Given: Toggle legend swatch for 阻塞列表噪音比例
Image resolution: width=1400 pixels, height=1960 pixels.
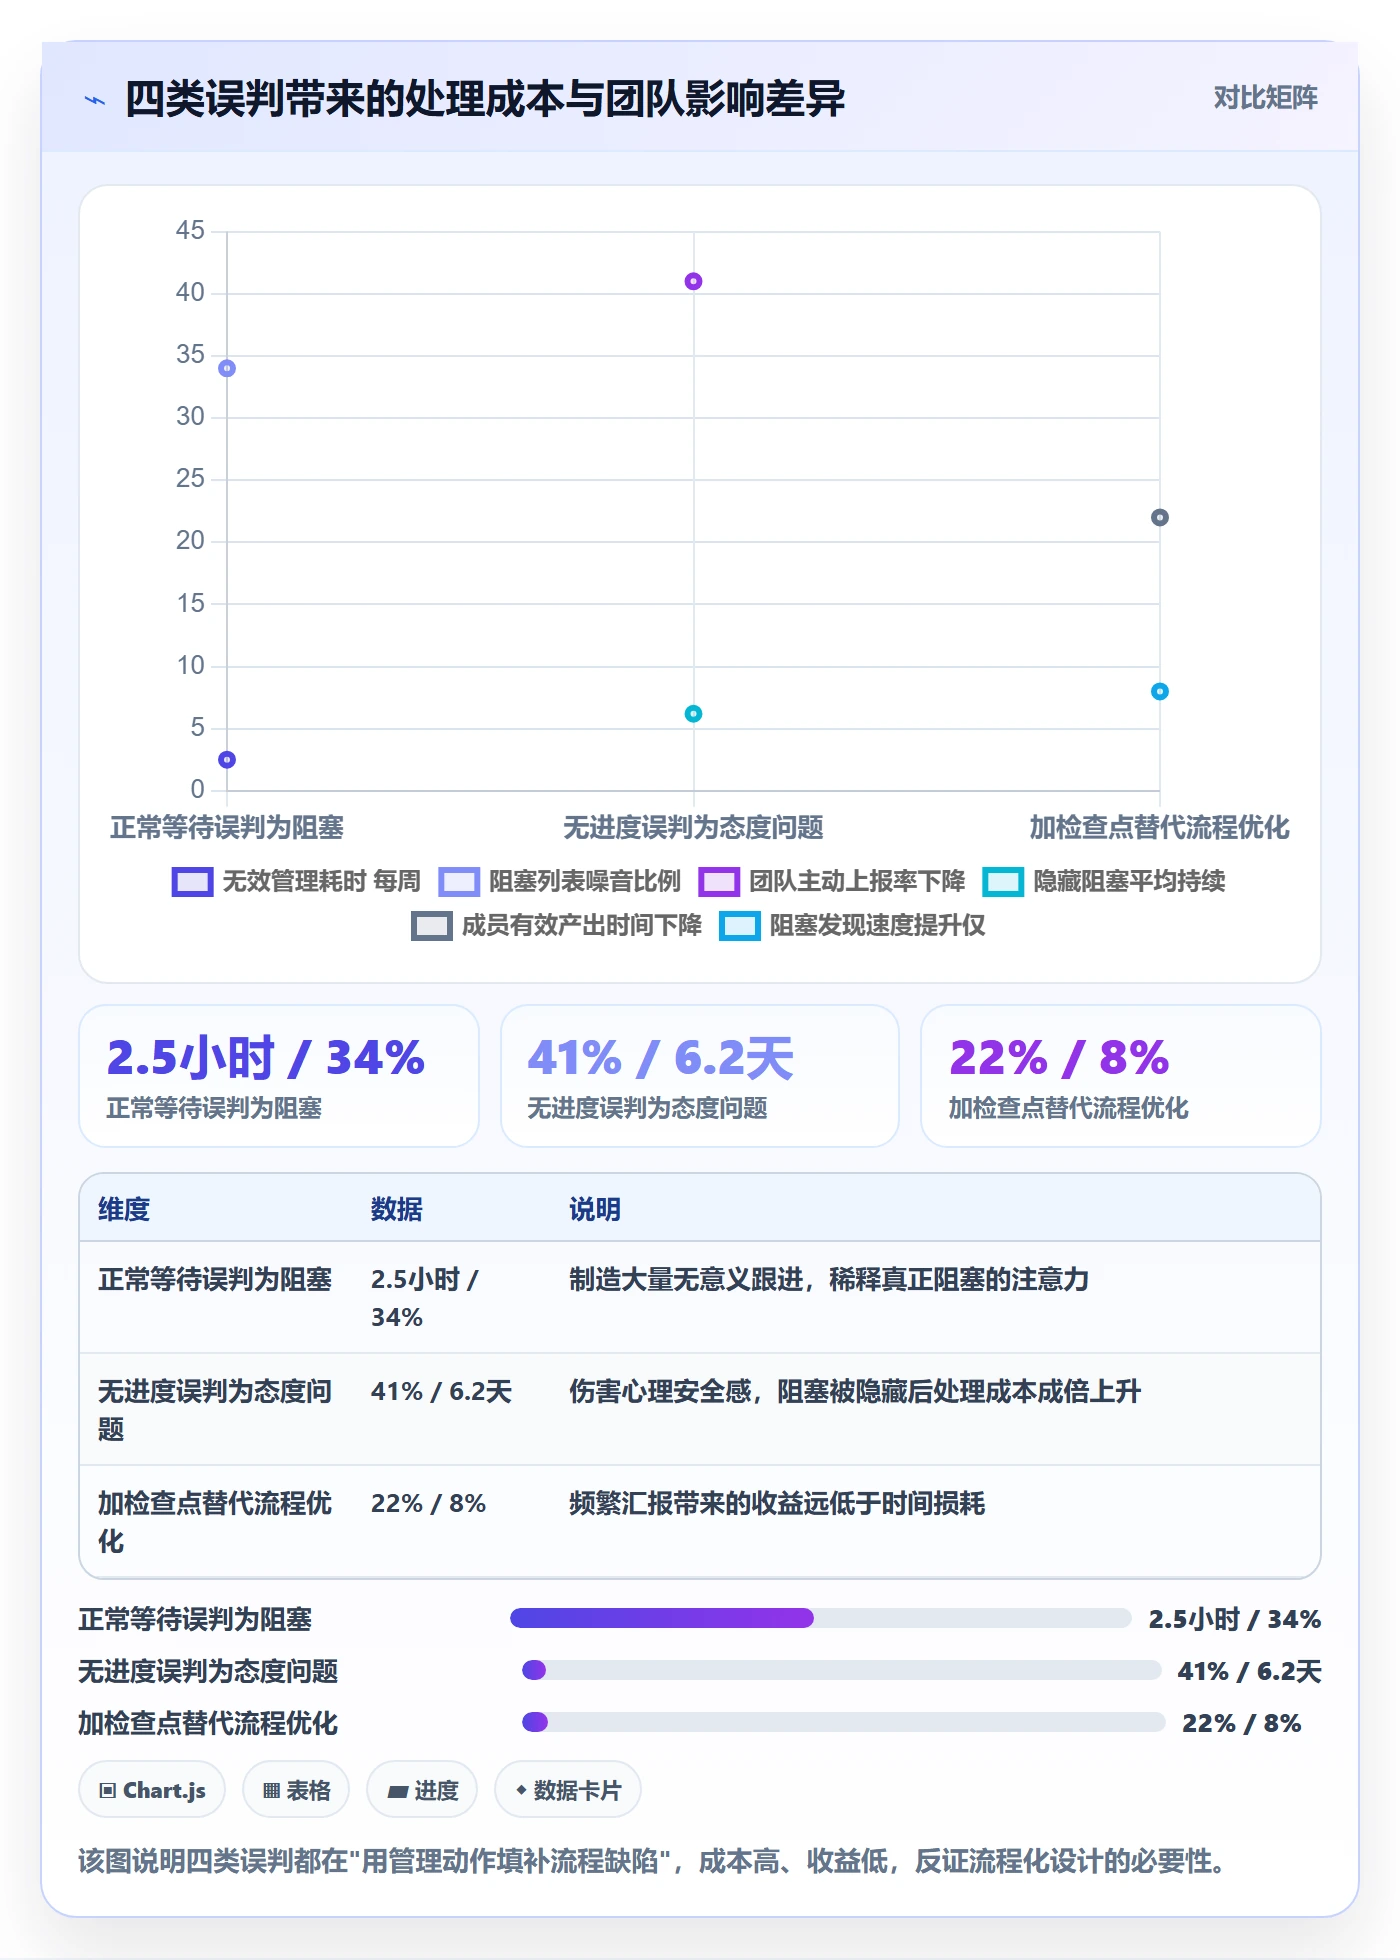Looking at the screenshot, I should point(459,881).
